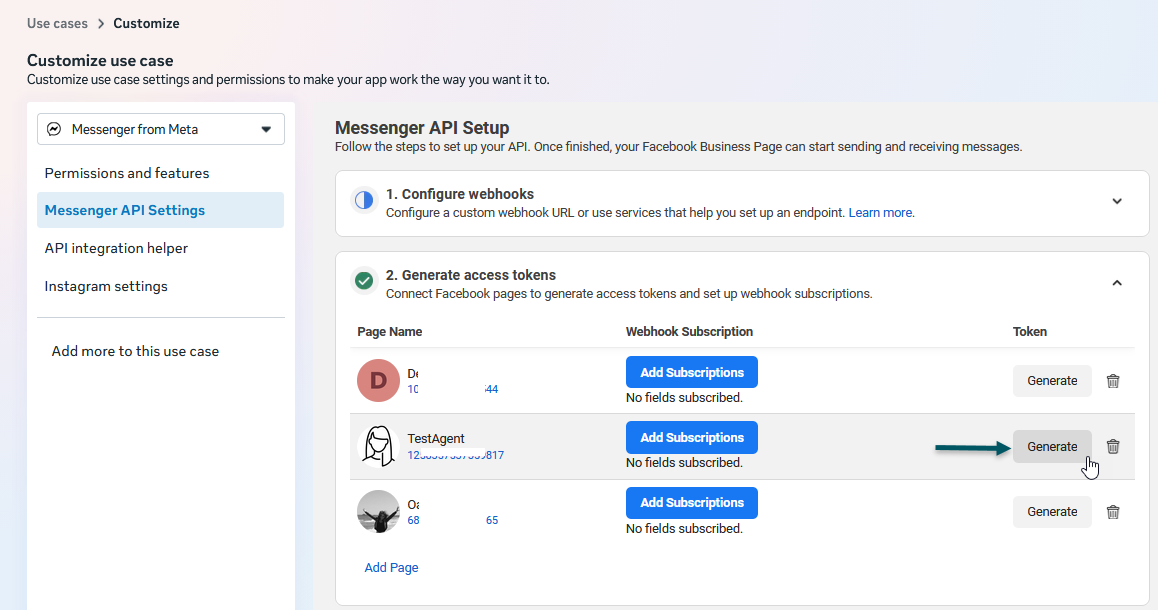The width and height of the screenshot is (1158, 610).
Task: Click the red D page avatar
Action: pos(378,380)
